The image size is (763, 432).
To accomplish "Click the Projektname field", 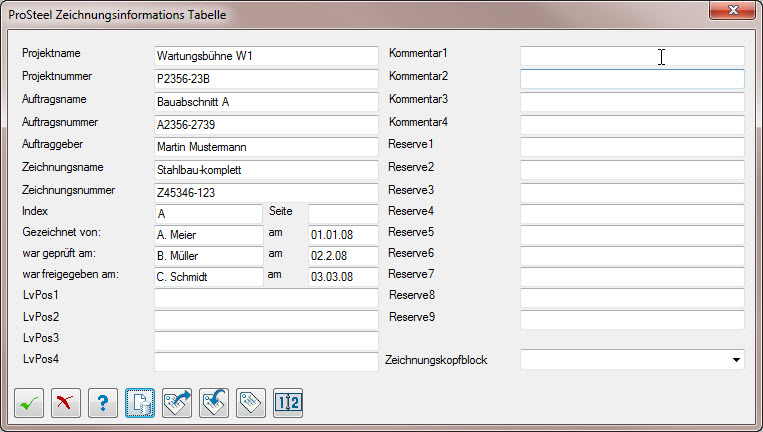I will (266, 56).
